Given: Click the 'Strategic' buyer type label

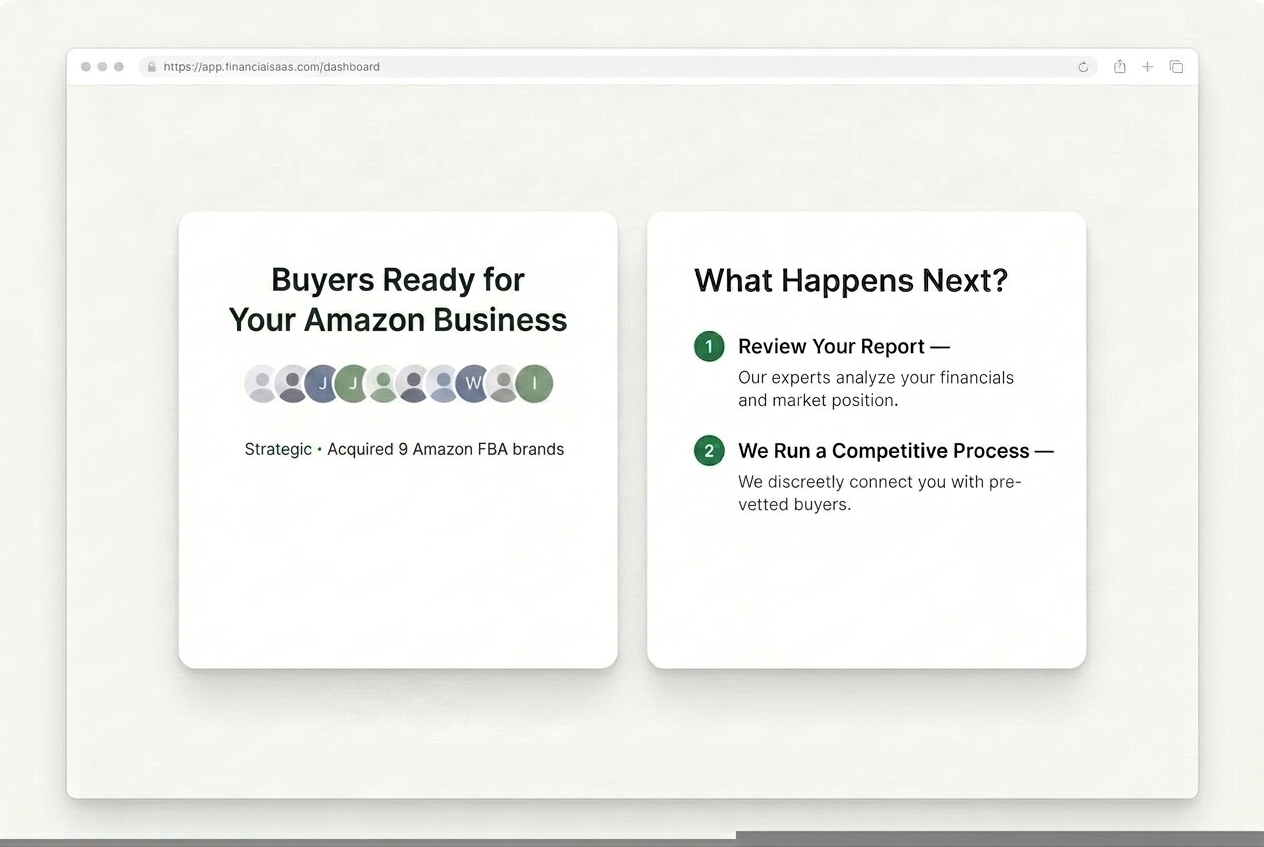Looking at the screenshot, I should pyautogui.click(x=278, y=449).
